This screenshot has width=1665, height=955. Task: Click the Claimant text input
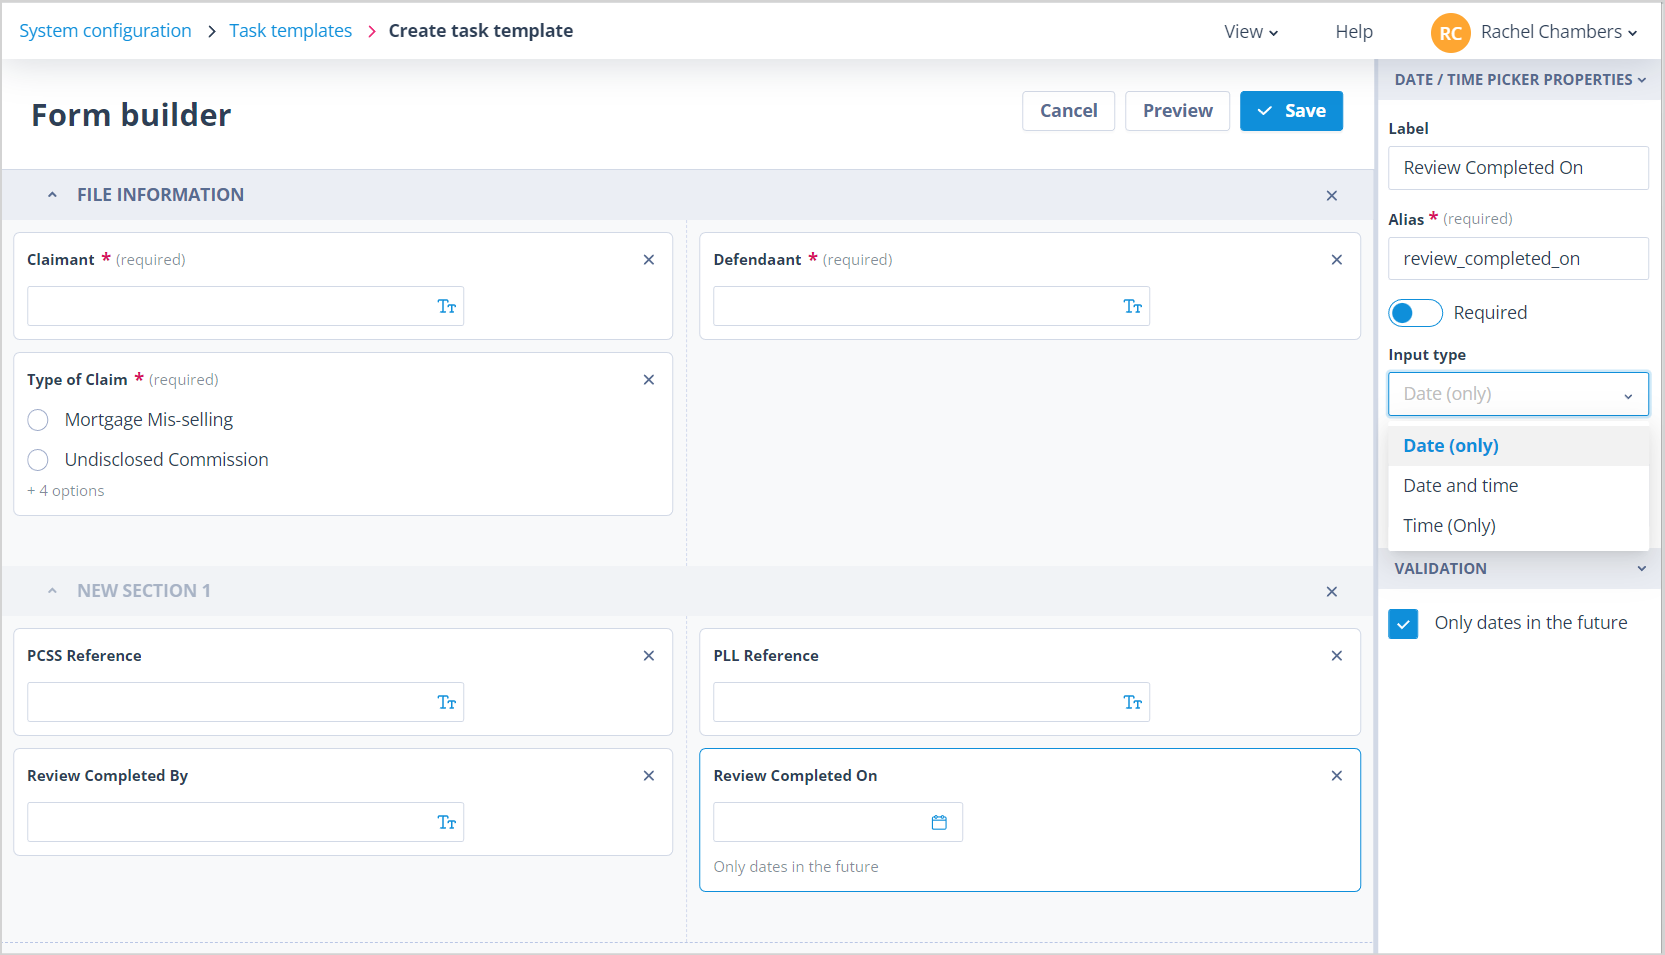(x=245, y=307)
